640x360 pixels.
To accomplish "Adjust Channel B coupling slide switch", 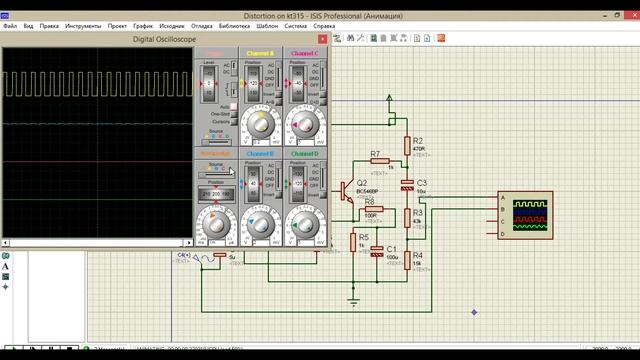I will 279,176.
